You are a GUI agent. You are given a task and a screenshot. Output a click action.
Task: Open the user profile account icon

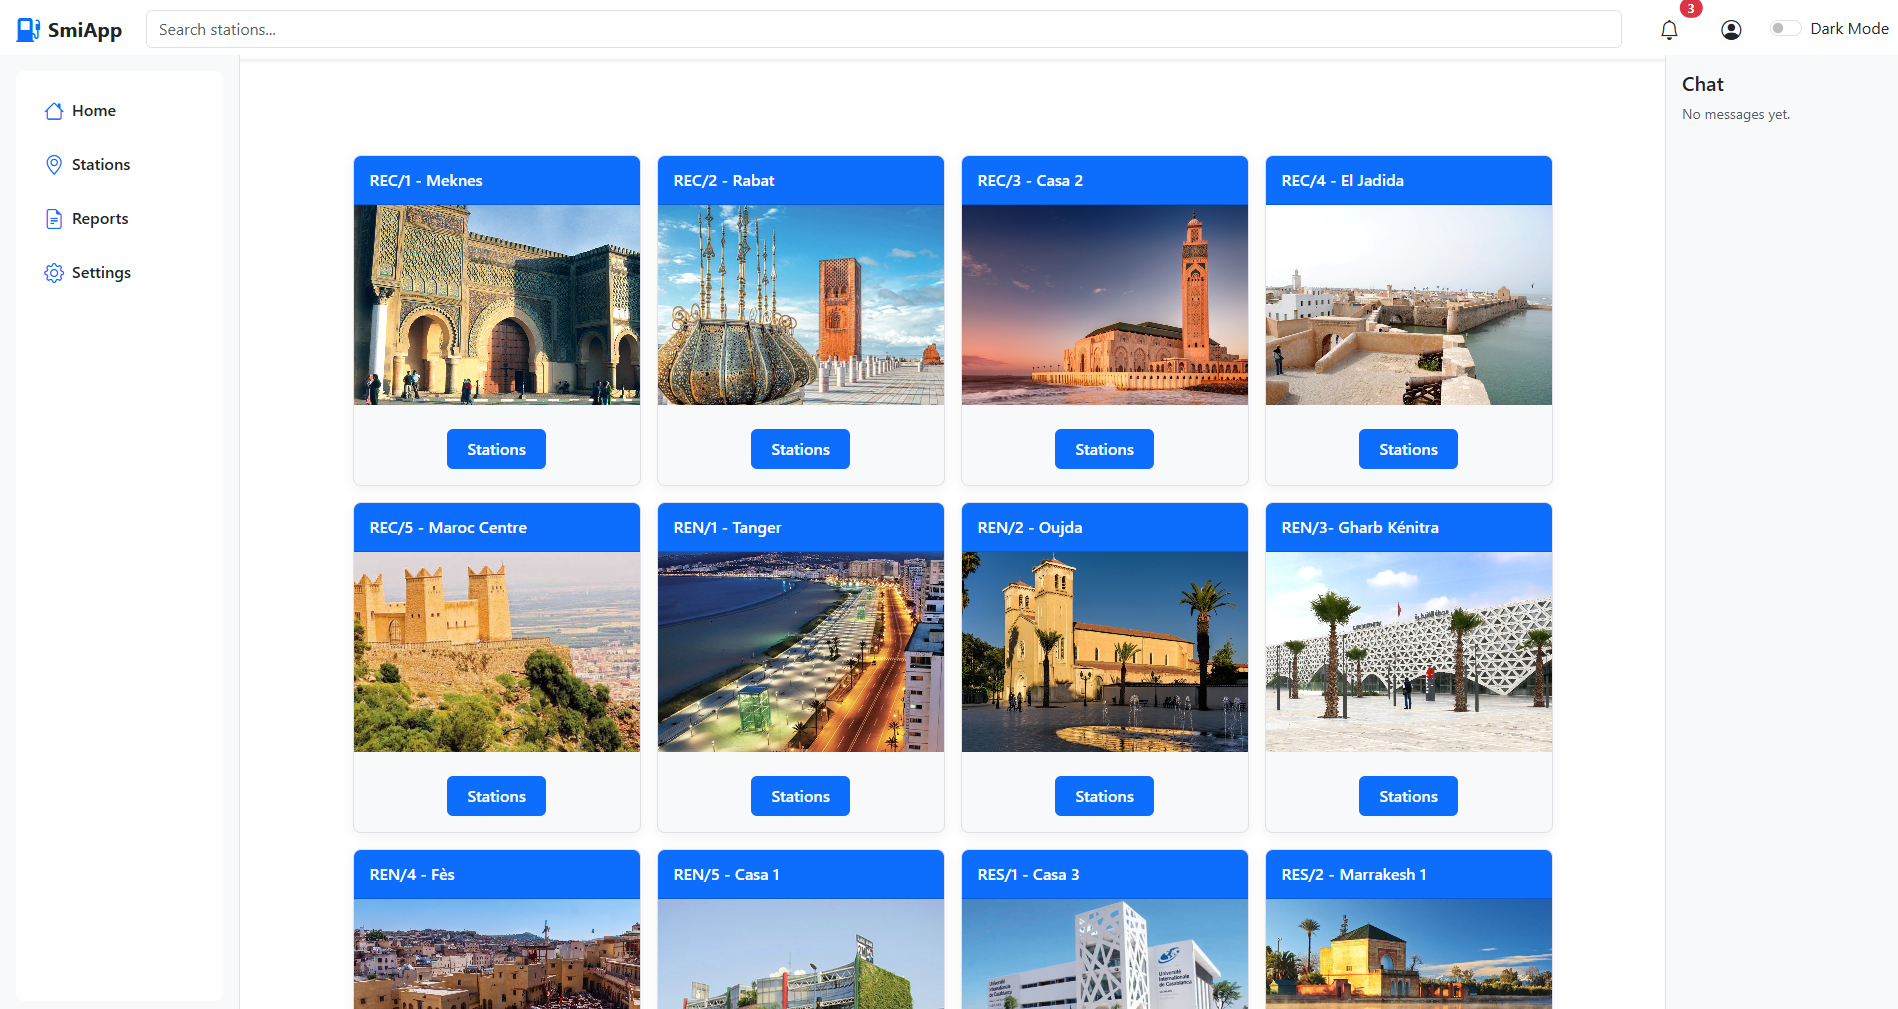[x=1731, y=30]
